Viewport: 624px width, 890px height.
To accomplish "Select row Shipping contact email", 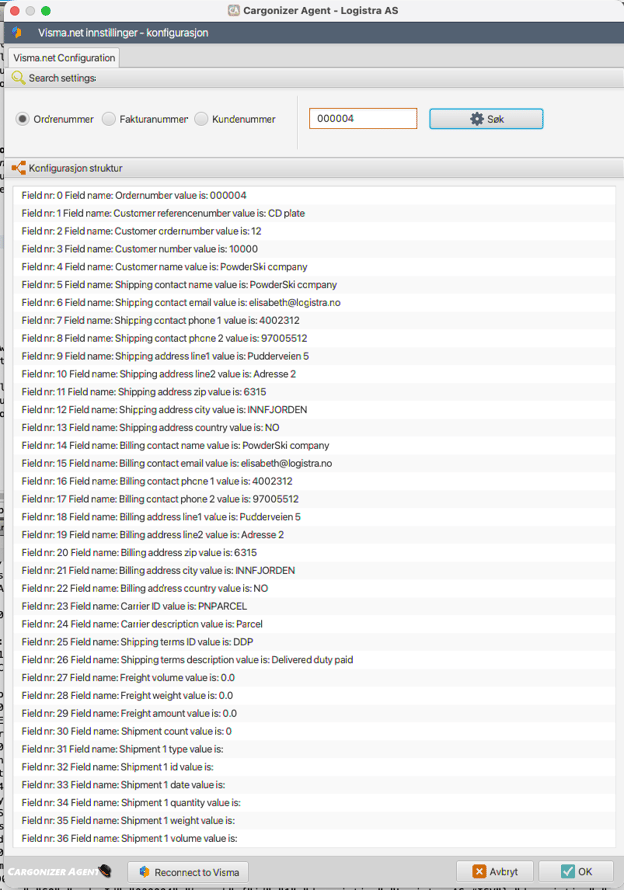I will pos(314,303).
